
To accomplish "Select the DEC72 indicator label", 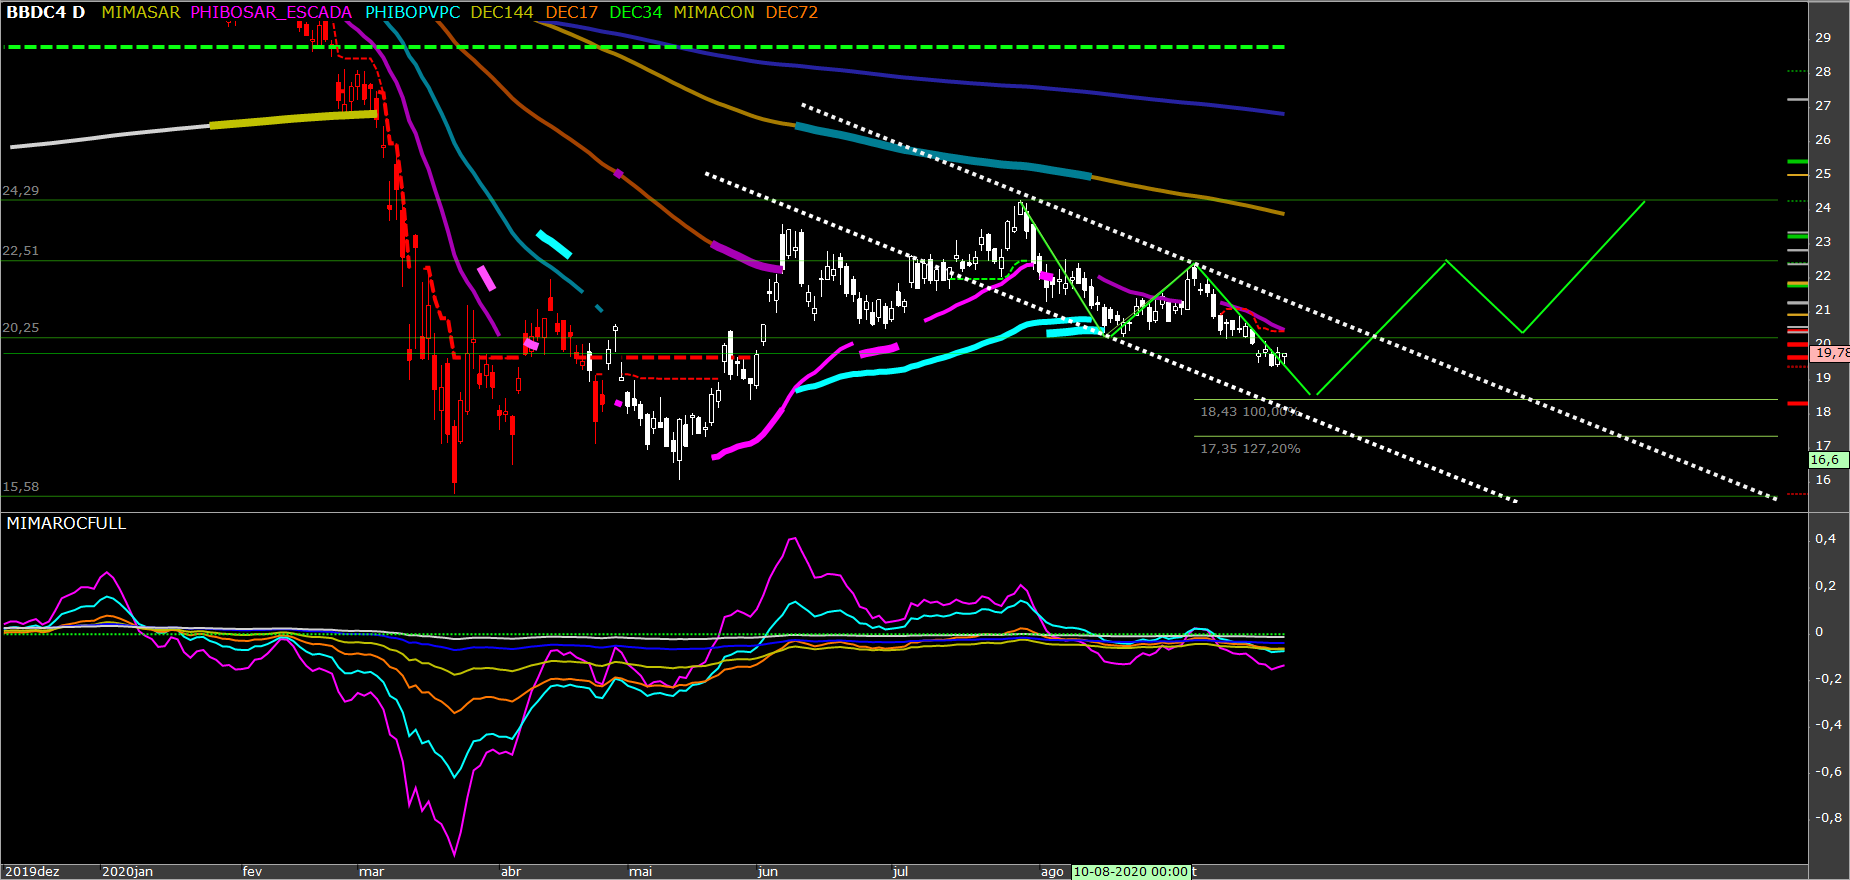I will (791, 12).
